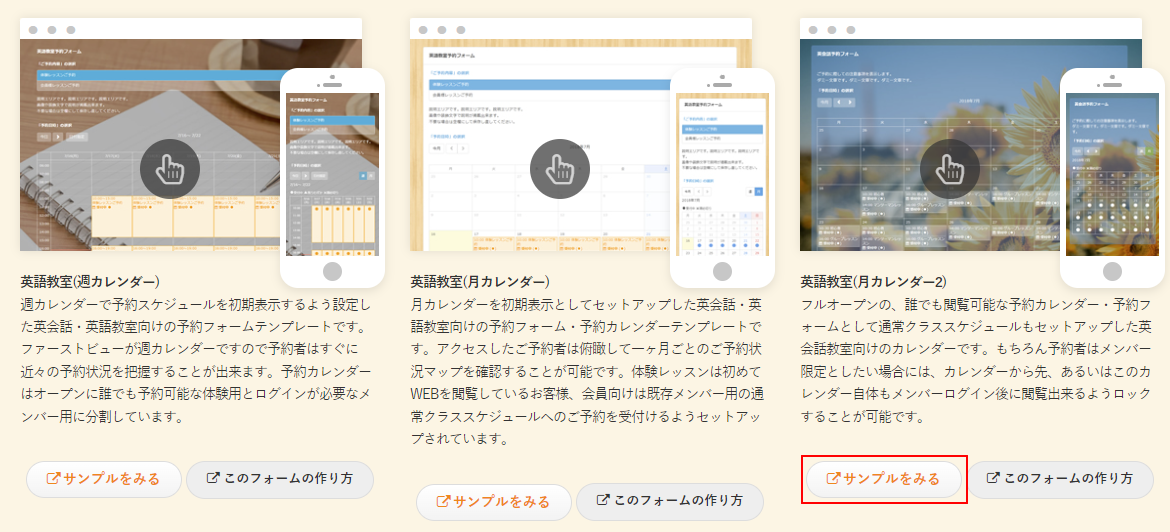
Task: Open サンプルをみる for 英語教室(月カレンダー2)
Action: pyautogui.click(x=883, y=479)
